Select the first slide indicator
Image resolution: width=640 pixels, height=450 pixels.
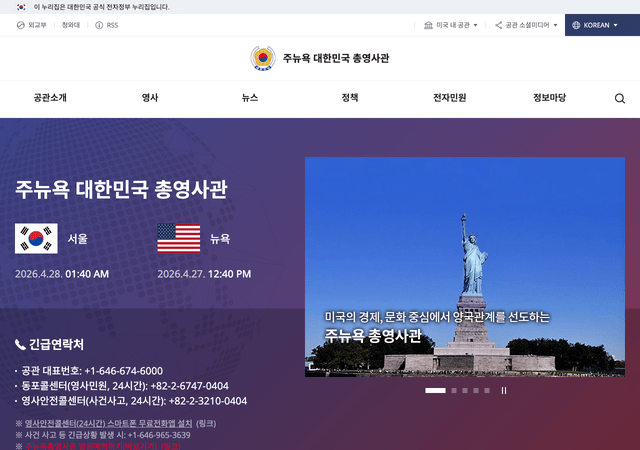[435, 390]
